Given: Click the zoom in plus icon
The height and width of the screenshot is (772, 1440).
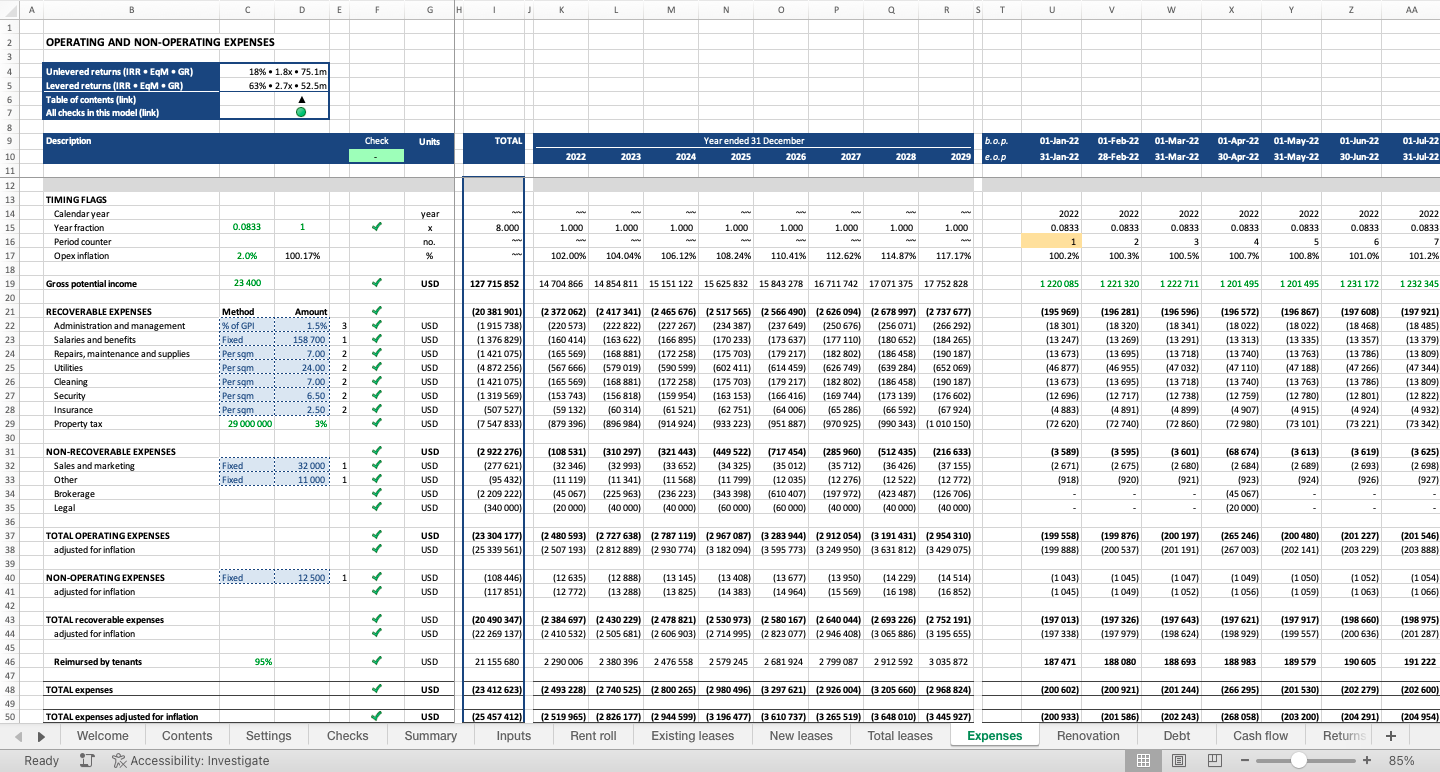Looking at the screenshot, I should (1366, 760).
